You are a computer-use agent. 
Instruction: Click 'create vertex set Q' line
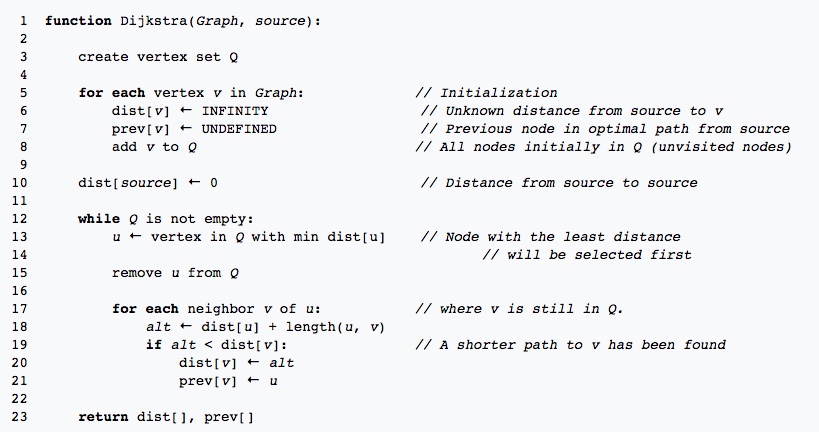tap(158, 57)
